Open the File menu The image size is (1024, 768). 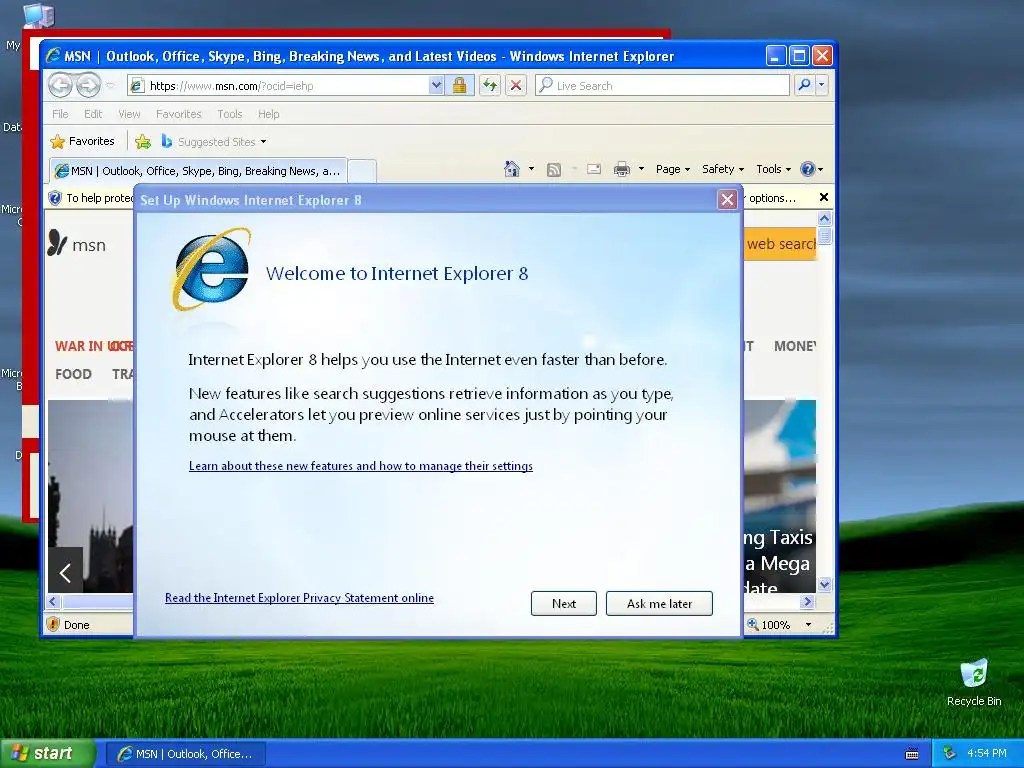60,114
